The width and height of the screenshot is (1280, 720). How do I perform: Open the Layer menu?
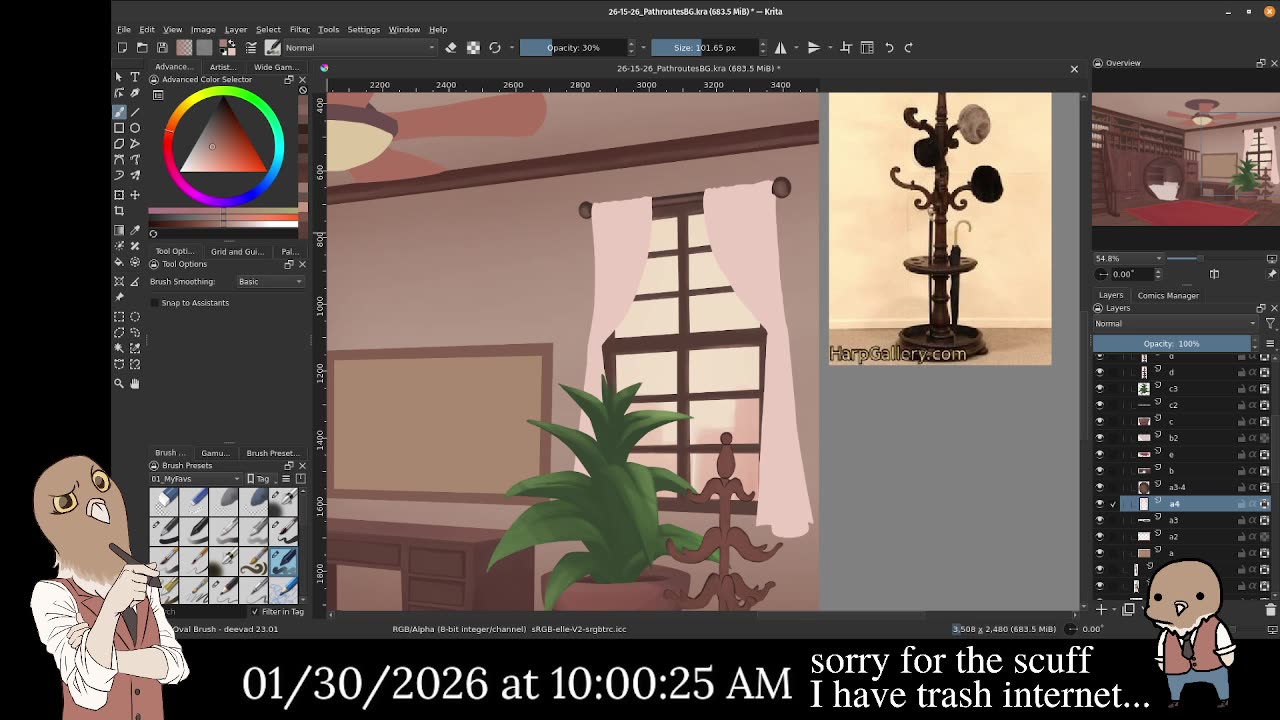coord(236,29)
